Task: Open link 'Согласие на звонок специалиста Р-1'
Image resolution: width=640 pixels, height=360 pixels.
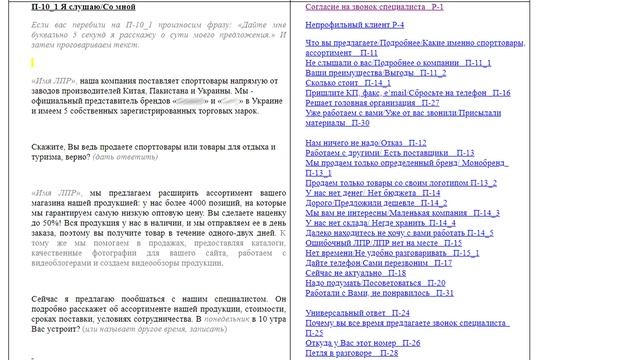Action: (x=374, y=7)
